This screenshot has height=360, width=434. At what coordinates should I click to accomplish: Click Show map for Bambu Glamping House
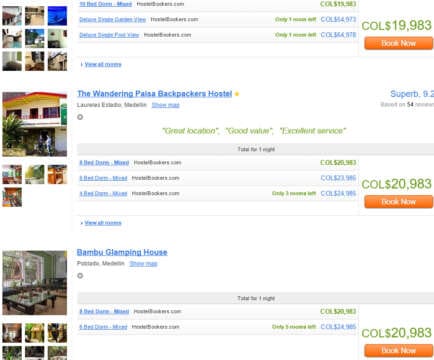[143, 264]
